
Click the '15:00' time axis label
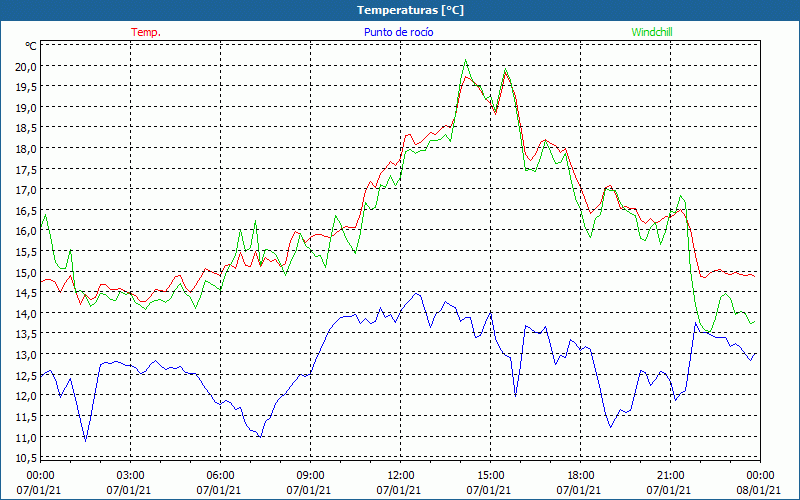click(x=490, y=476)
